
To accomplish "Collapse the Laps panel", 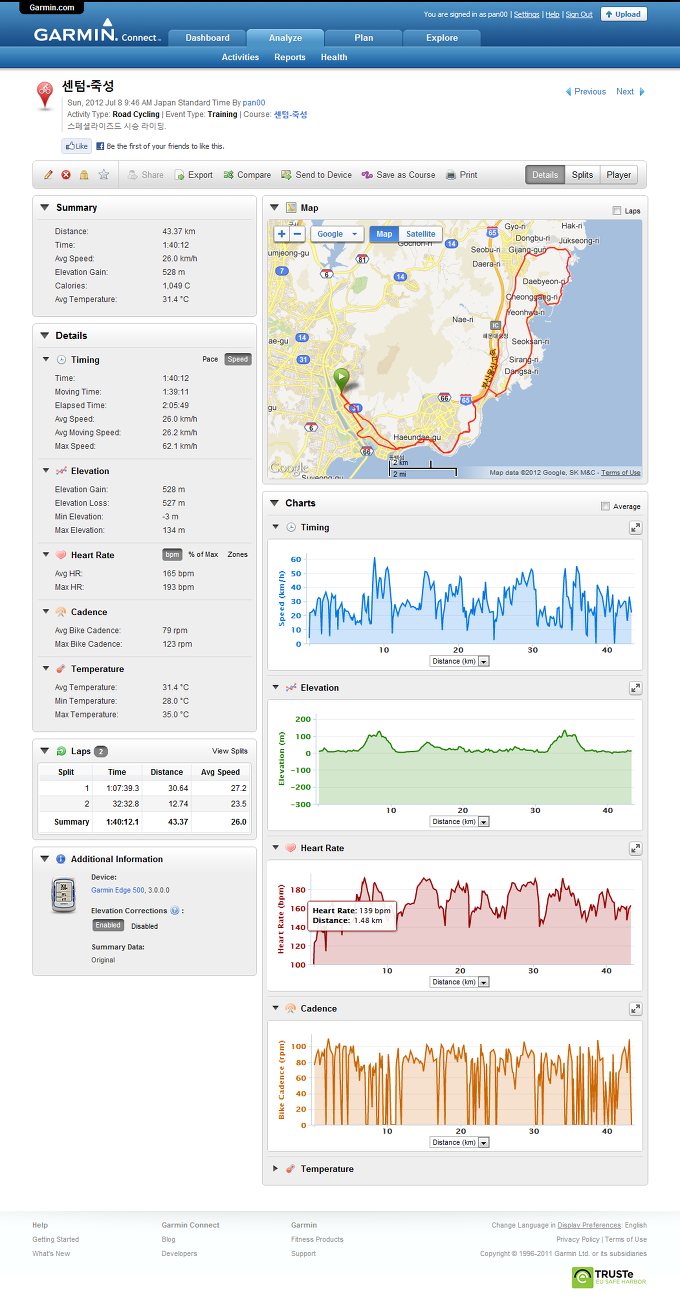I will coord(45,750).
